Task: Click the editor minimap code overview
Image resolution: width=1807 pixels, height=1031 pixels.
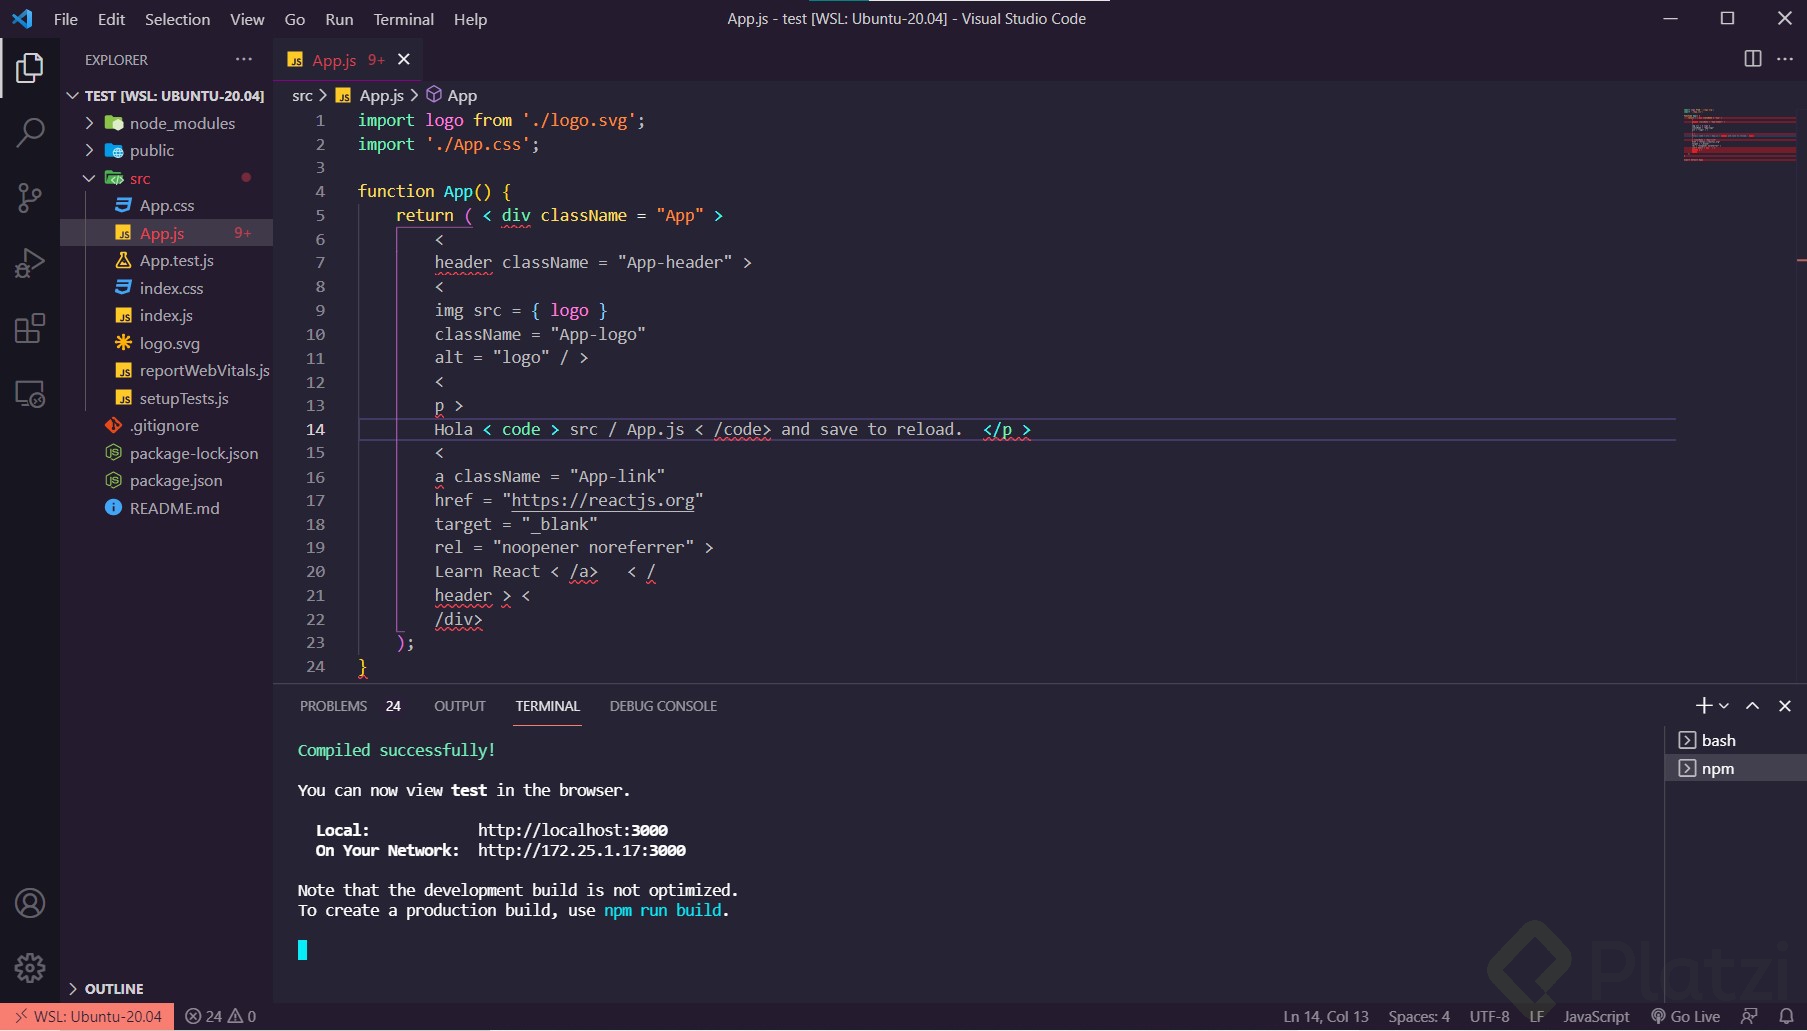Action: (x=1739, y=135)
